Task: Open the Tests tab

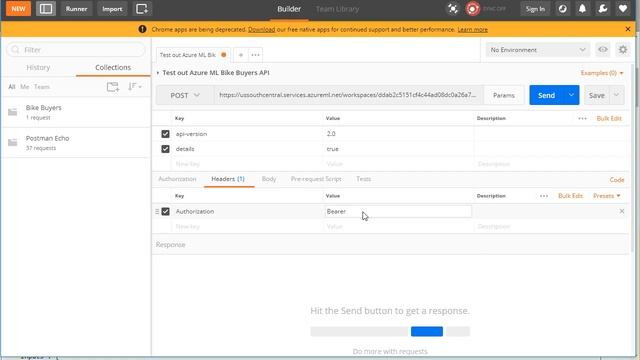Action: (363, 179)
